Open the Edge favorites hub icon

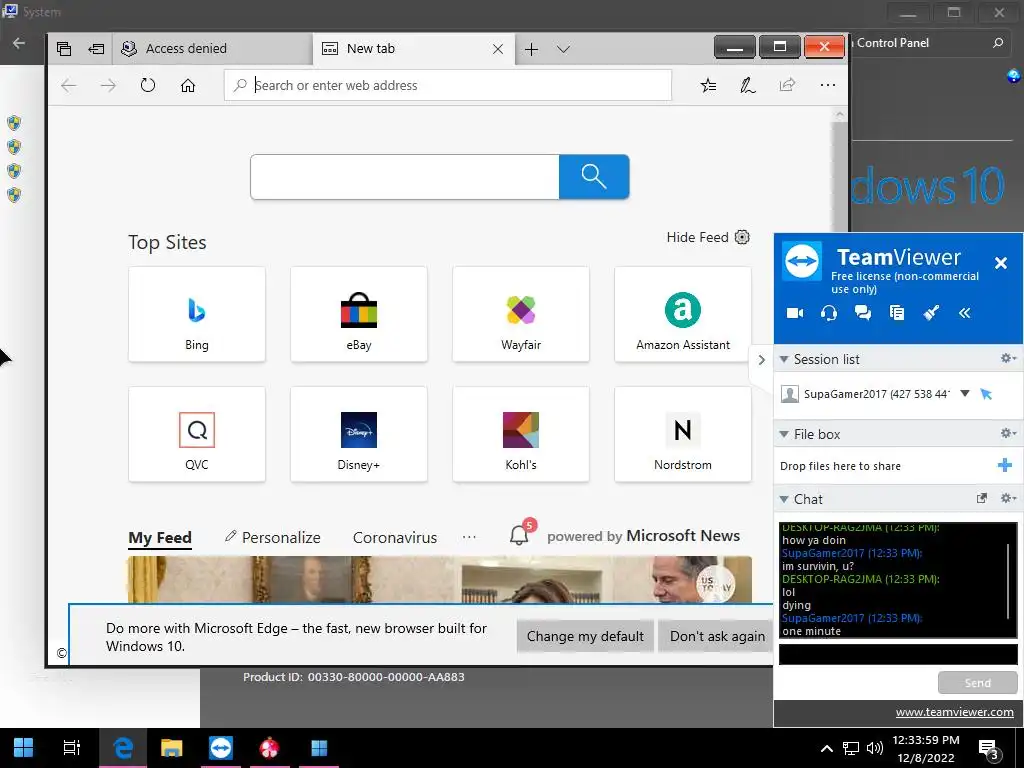pos(709,85)
